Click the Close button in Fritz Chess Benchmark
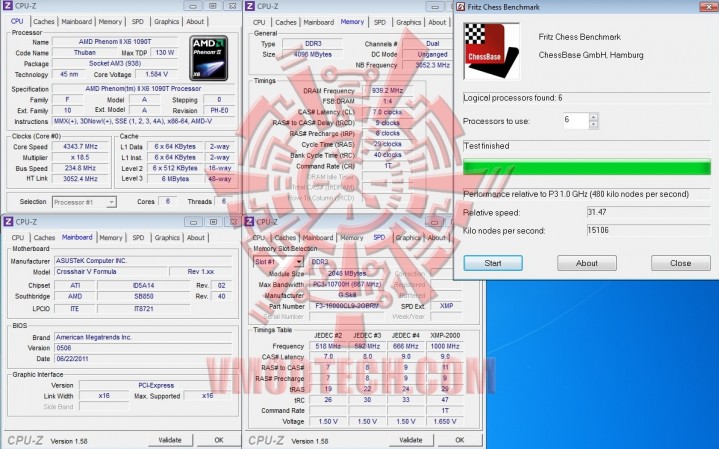719x449 pixels. (680, 263)
